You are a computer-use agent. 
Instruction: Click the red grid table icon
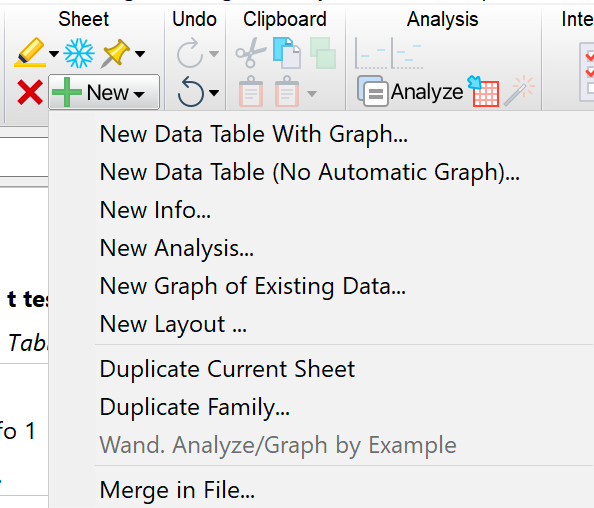(x=483, y=91)
